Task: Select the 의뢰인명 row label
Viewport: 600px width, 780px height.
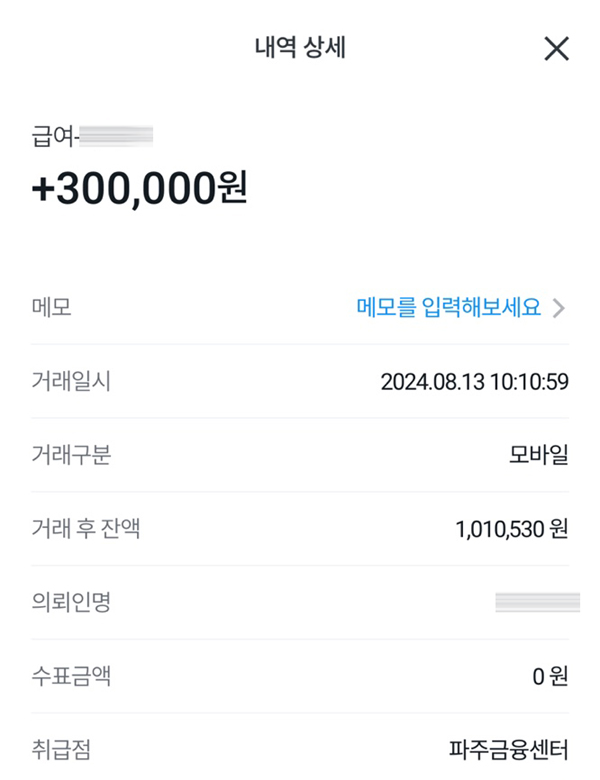Action: point(71,603)
